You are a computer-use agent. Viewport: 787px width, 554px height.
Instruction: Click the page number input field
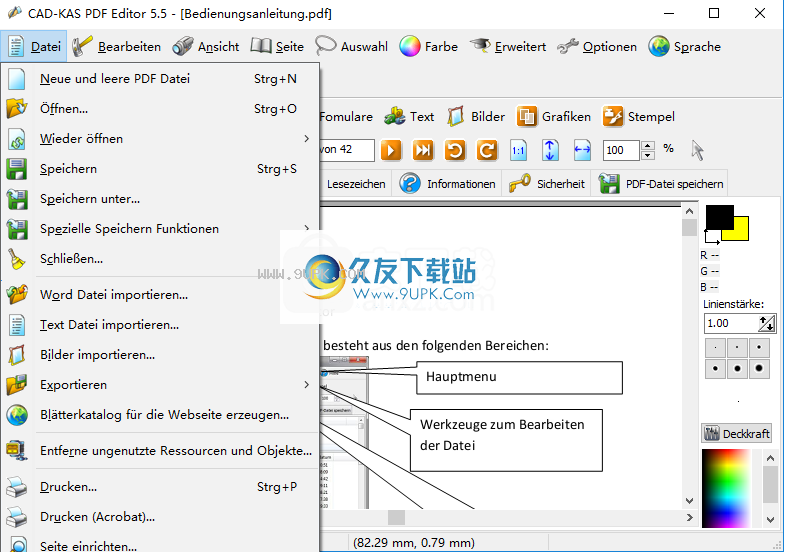point(346,150)
